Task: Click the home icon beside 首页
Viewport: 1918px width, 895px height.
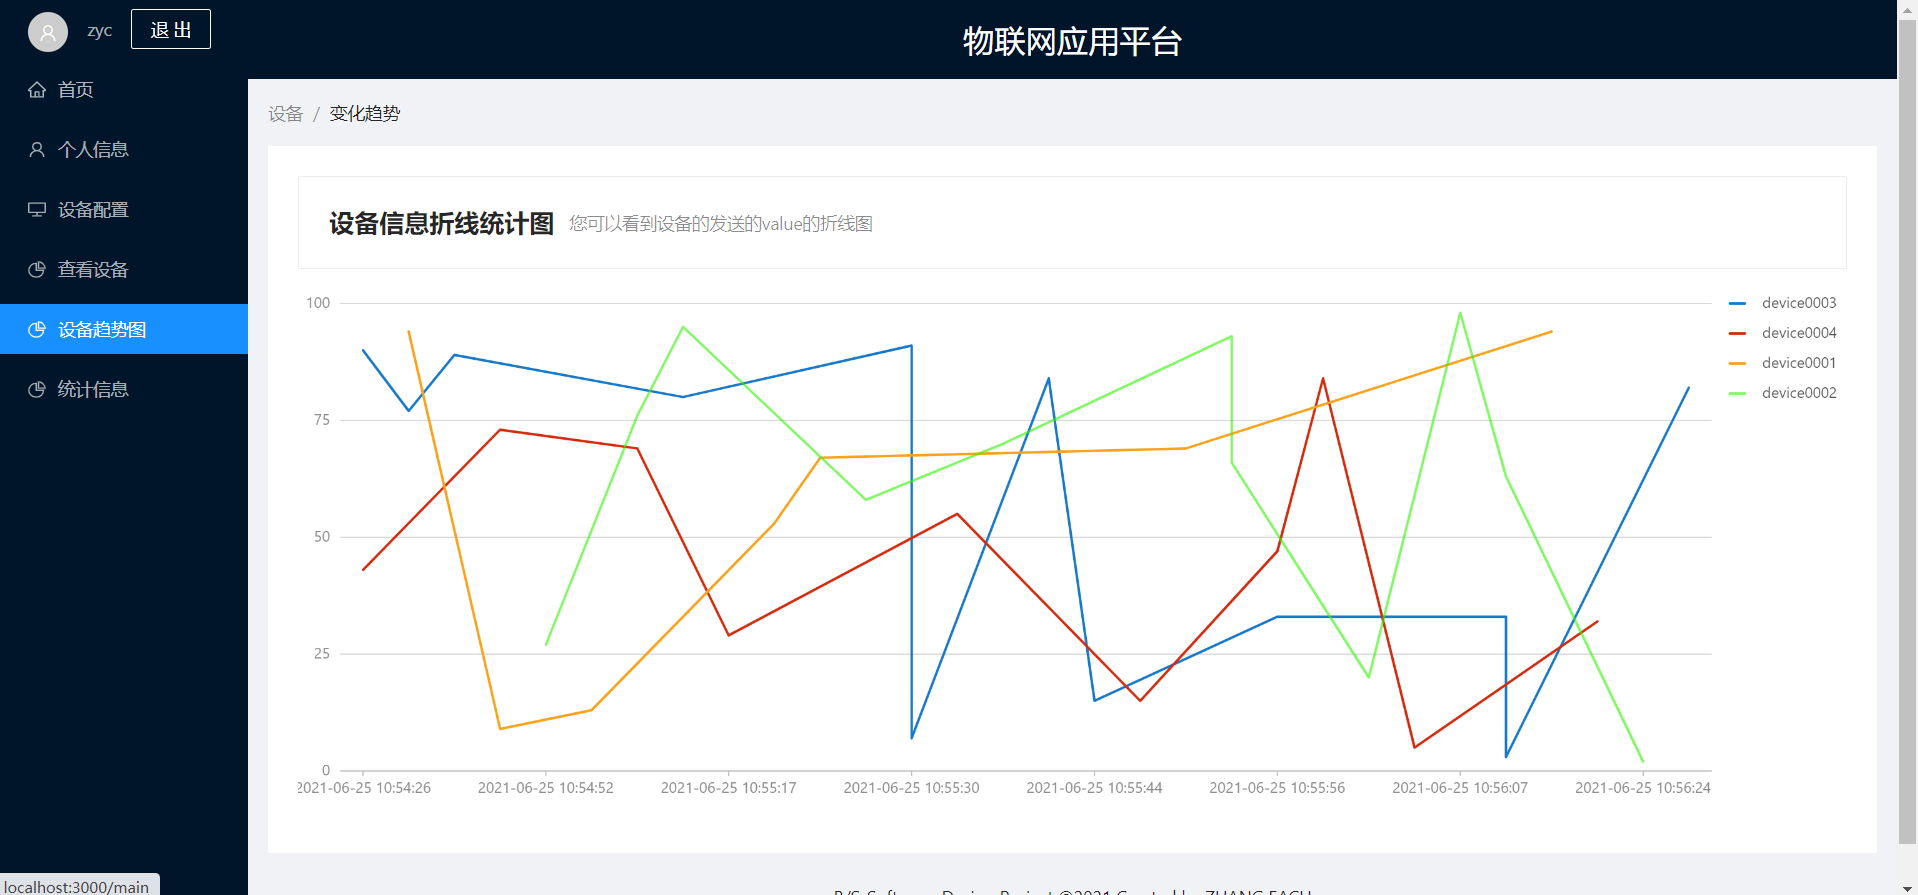Action: pyautogui.click(x=37, y=89)
